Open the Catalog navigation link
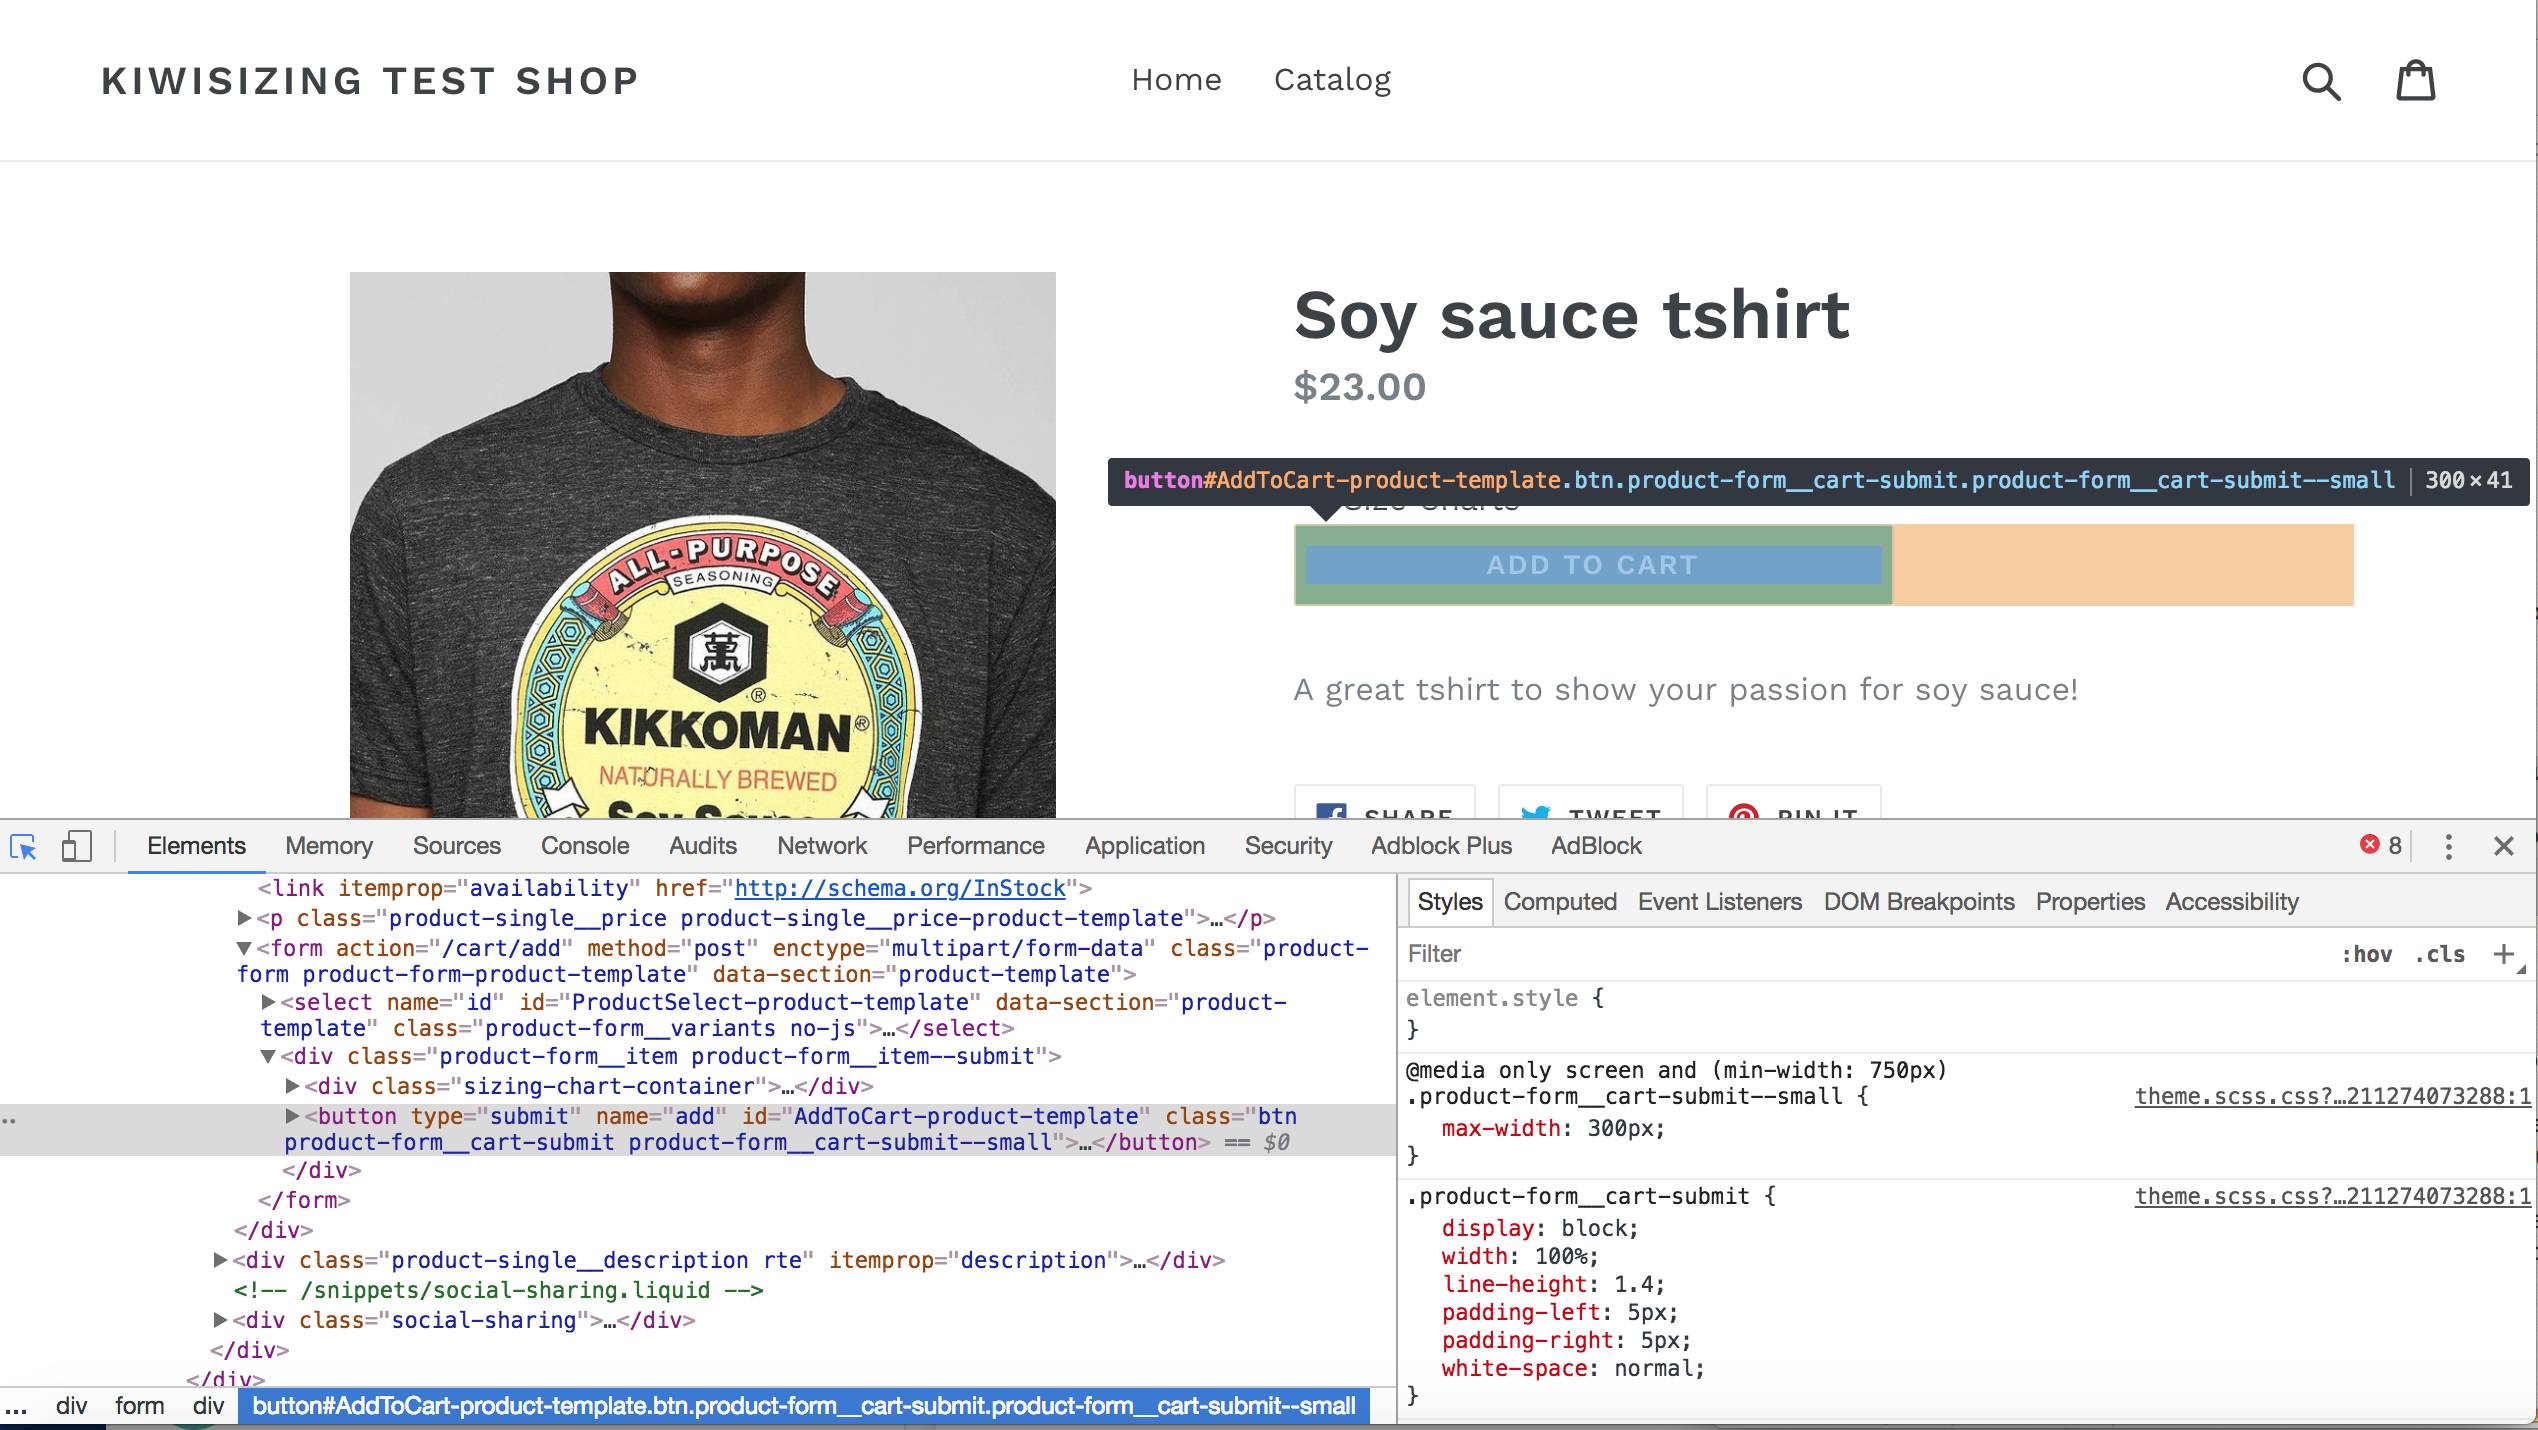This screenshot has height=1430, width=2538. point(1332,80)
